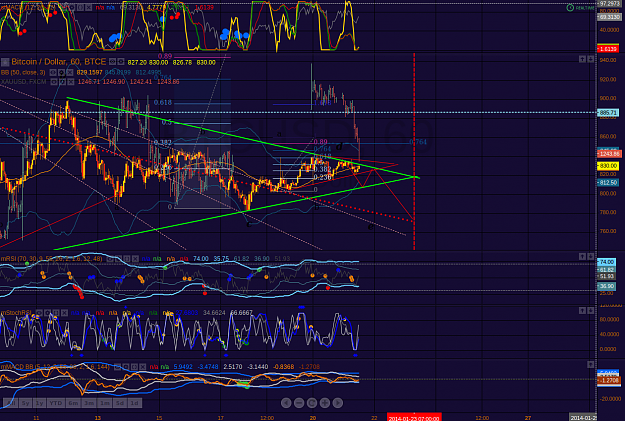This screenshot has height=421, width=625.
Task: Click the 885.71 price label
Action: click(x=608, y=113)
